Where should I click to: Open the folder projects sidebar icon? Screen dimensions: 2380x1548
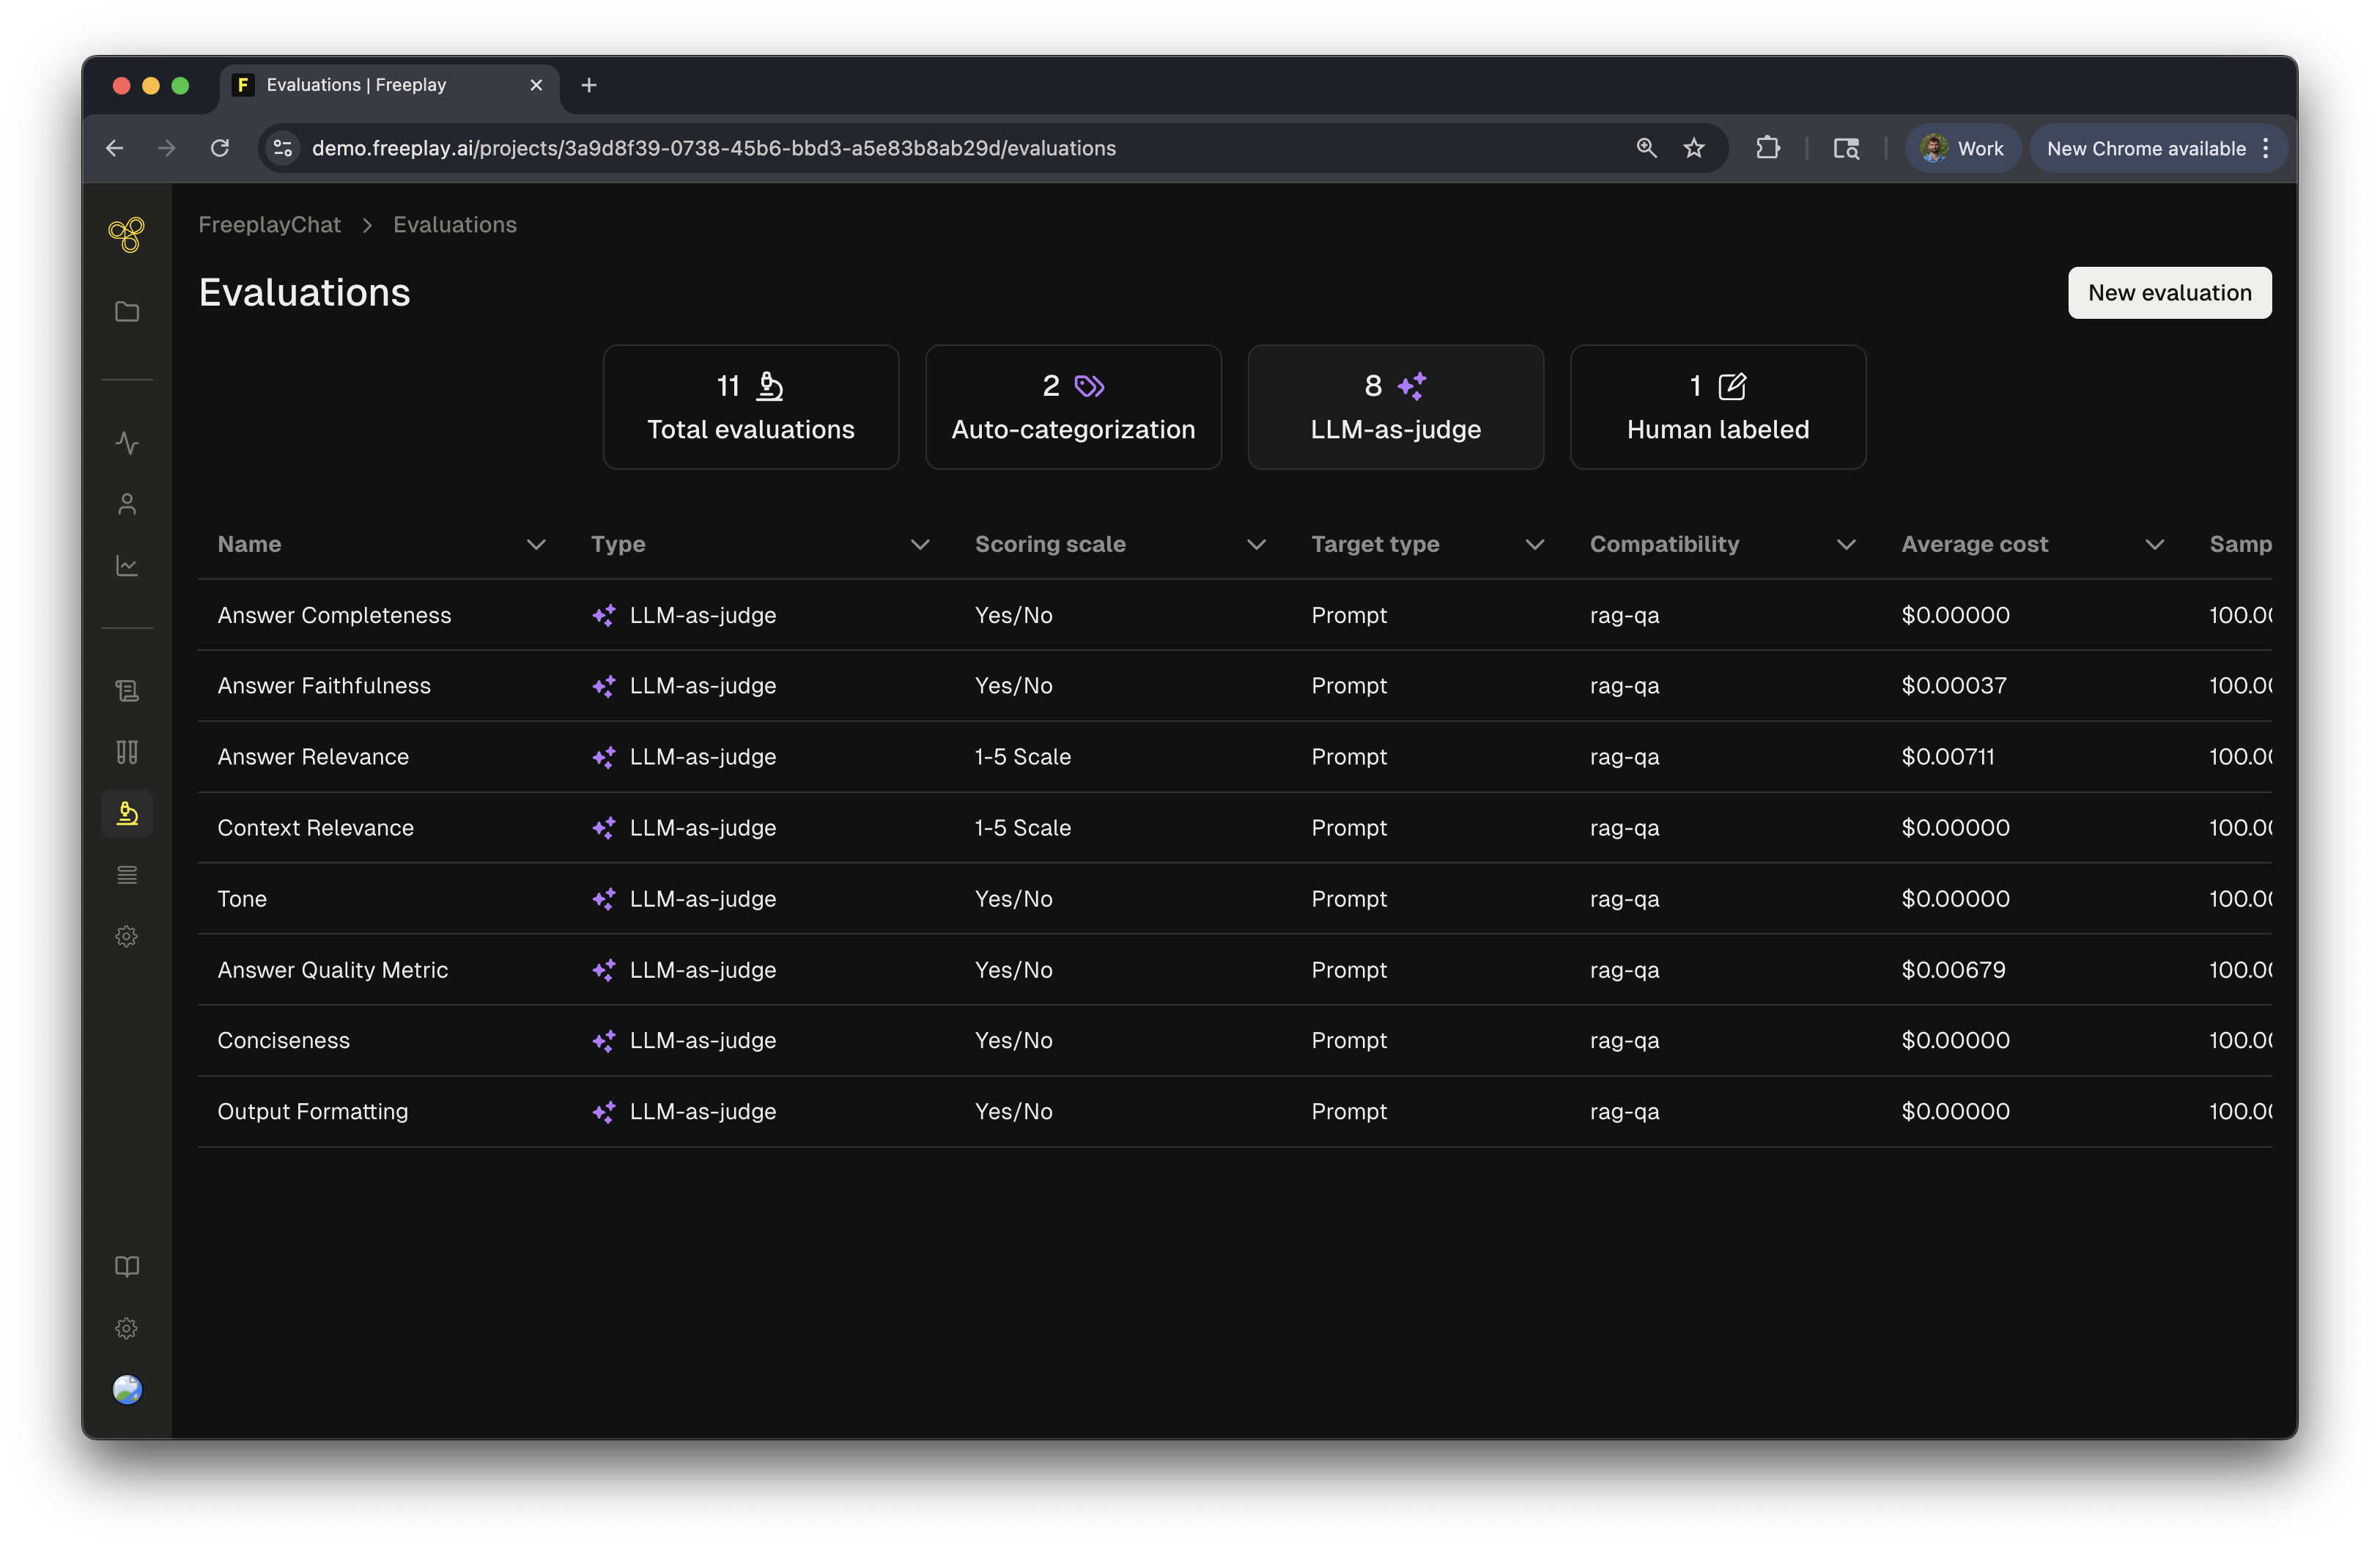tap(127, 312)
